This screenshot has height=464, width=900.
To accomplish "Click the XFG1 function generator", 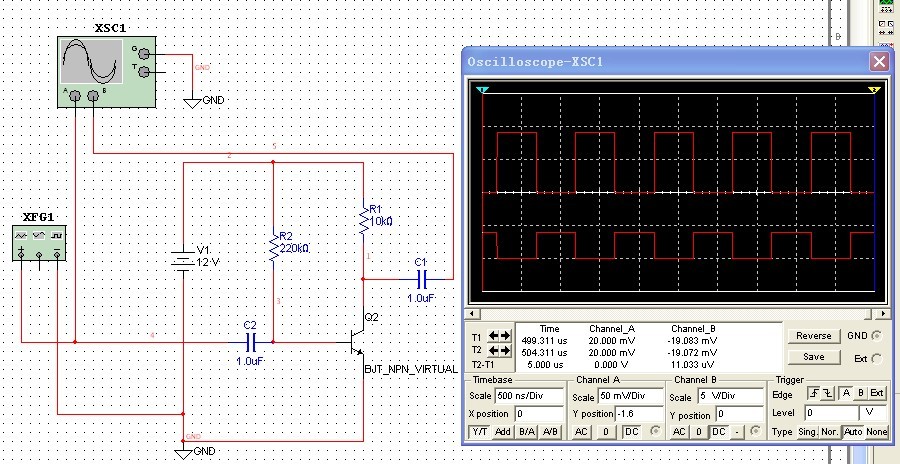I will point(40,243).
